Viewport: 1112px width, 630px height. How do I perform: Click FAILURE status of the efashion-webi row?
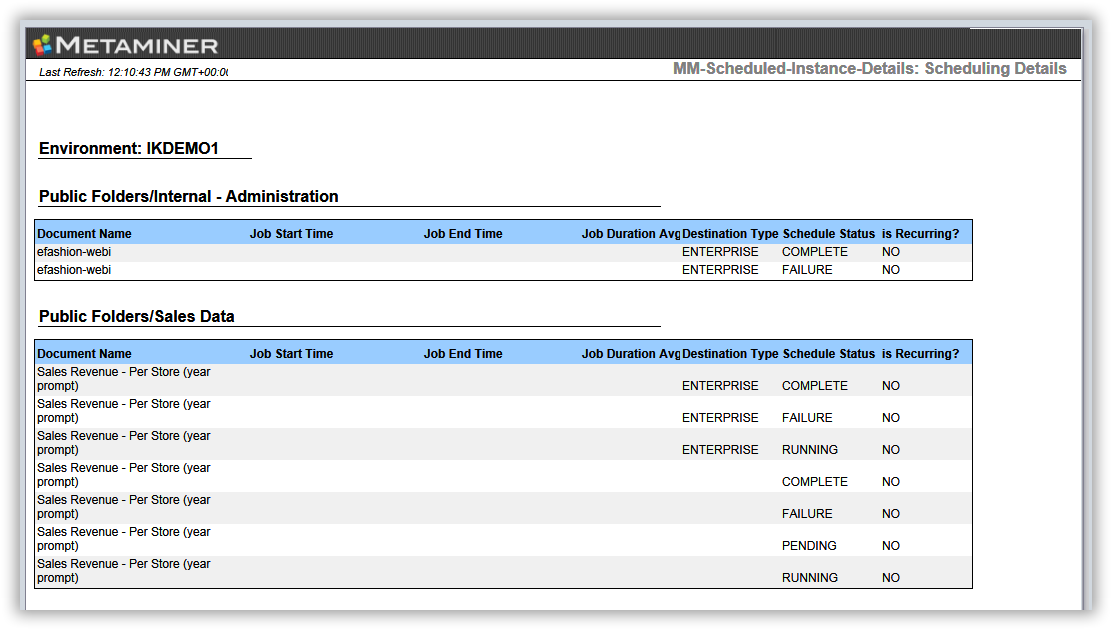coord(807,270)
